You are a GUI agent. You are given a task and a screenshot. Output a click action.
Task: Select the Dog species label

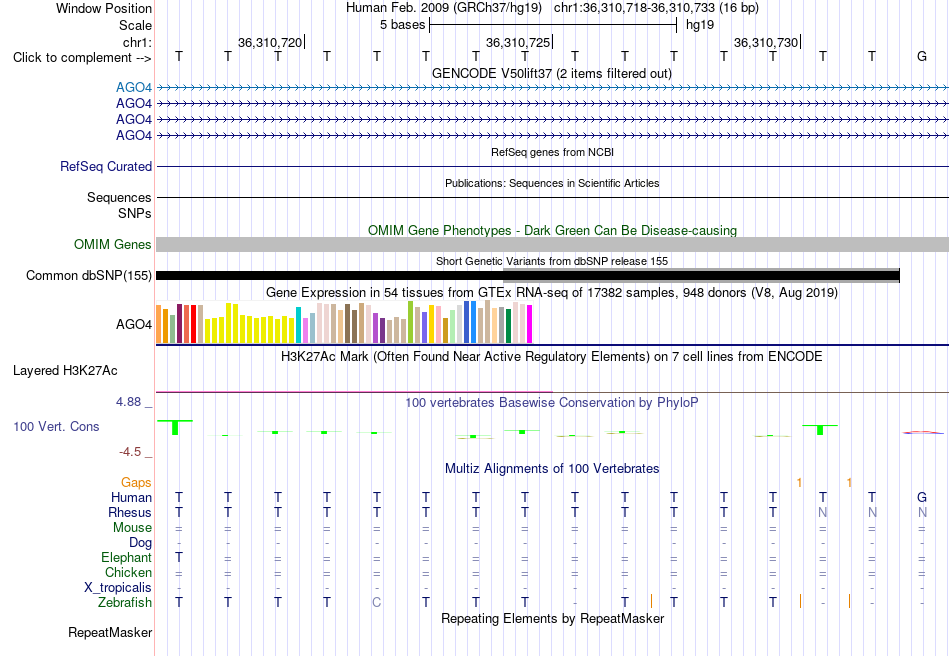click(x=140, y=543)
